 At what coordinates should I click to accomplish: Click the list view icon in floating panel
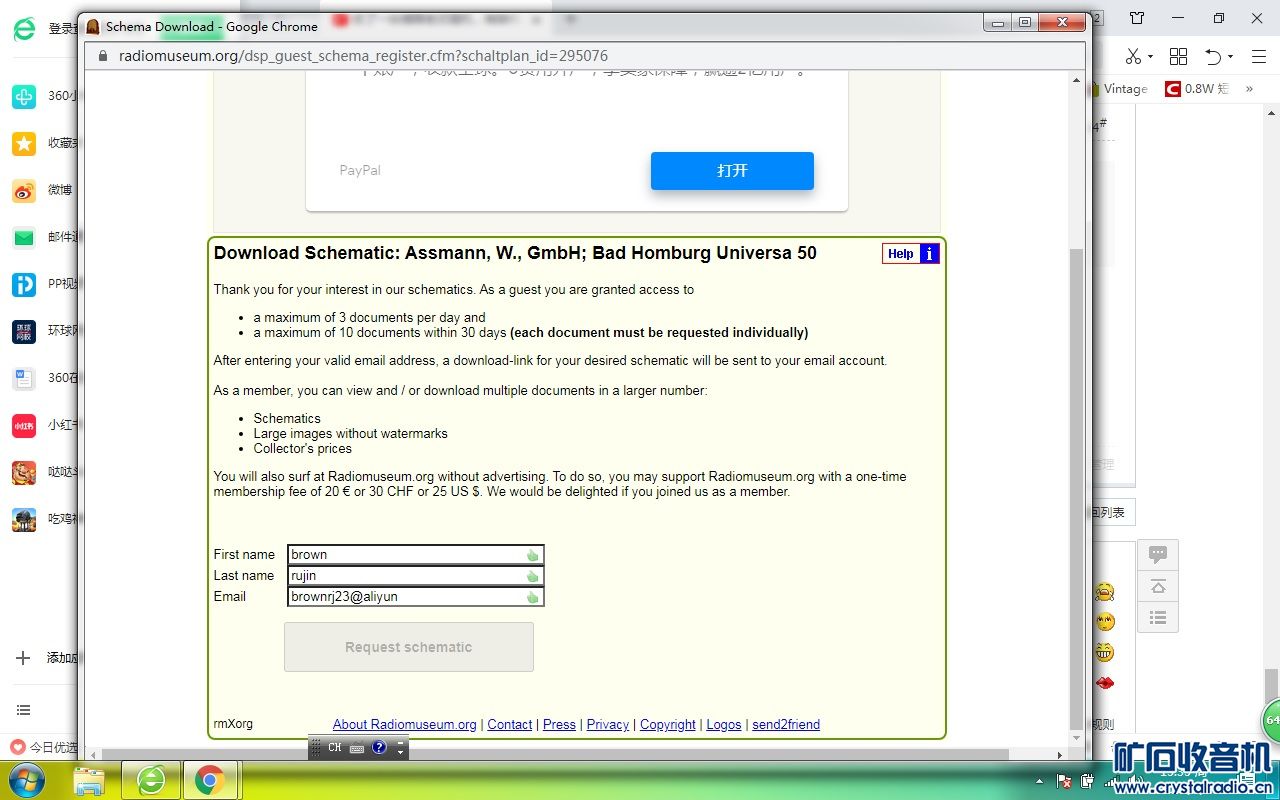pyautogui.click(x=1158, y=617)
